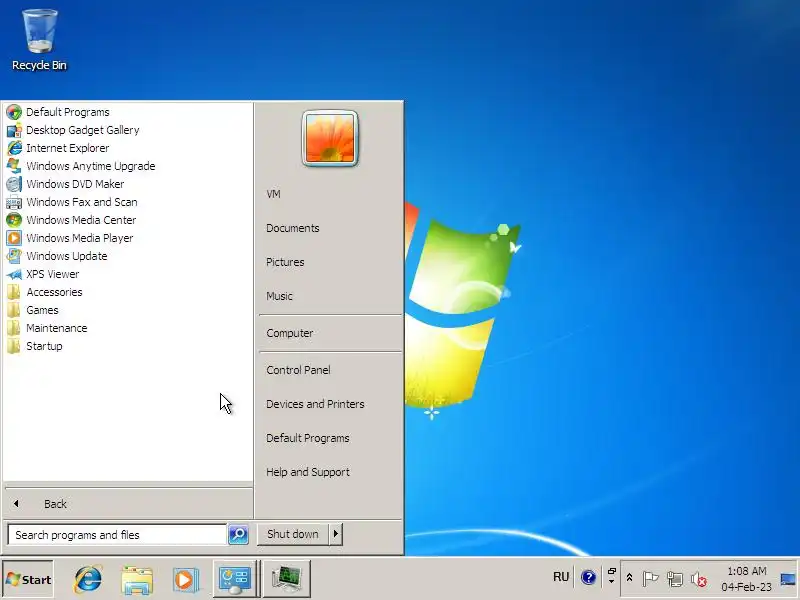Open the Recycle Bin desktop icon
The height and width of the screenshot is (600, 800).
point(39,40)
